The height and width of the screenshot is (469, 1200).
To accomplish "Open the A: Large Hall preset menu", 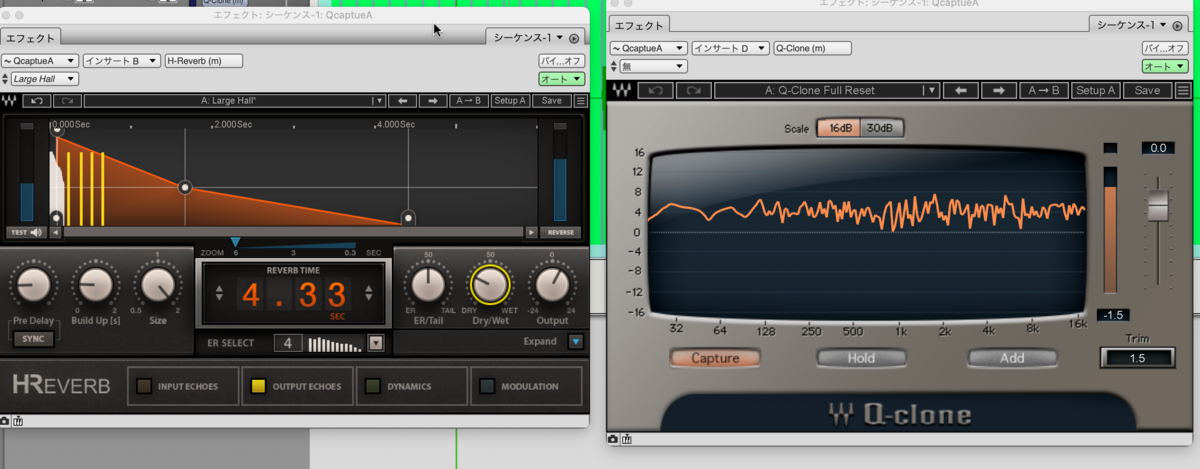I will 235,101.
